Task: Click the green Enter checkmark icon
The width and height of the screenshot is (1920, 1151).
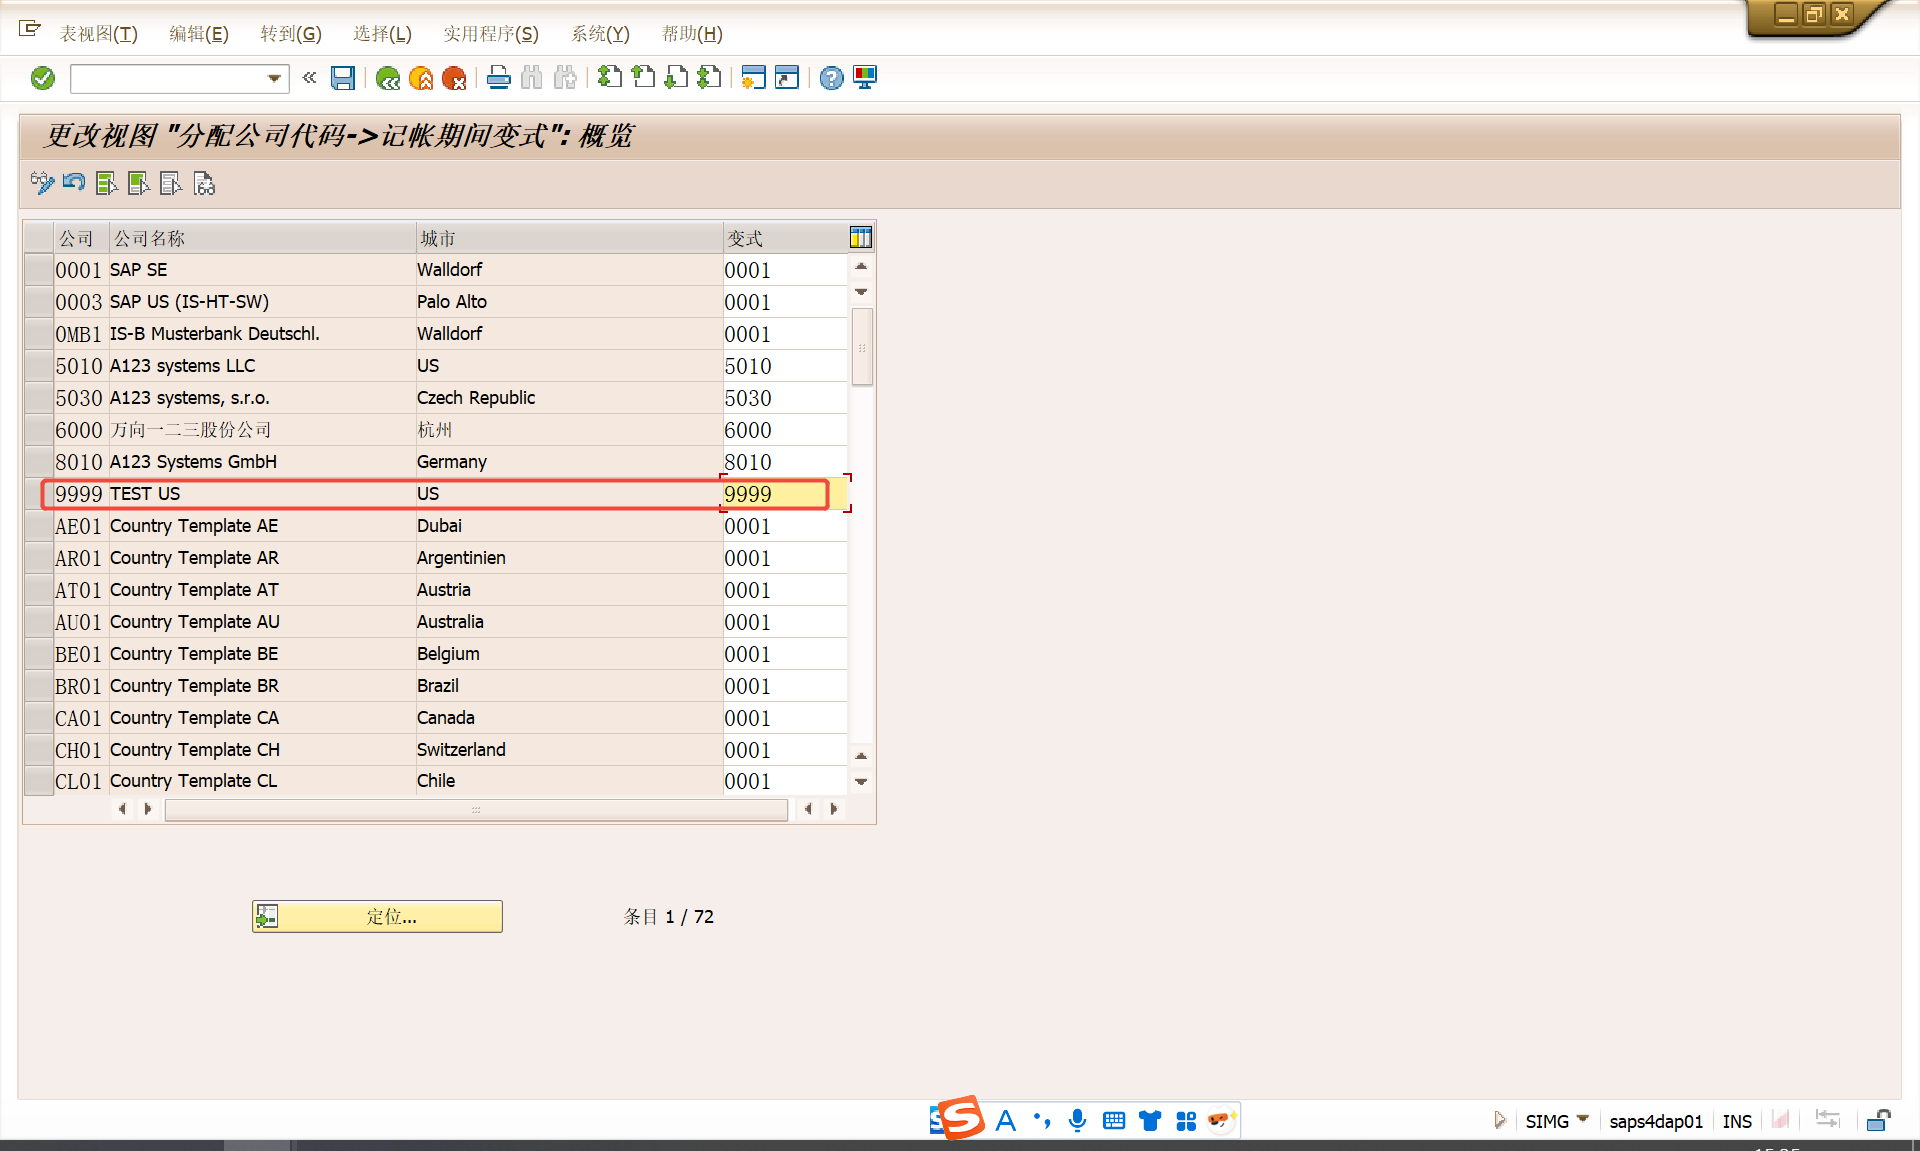Action: click(43, 78)
